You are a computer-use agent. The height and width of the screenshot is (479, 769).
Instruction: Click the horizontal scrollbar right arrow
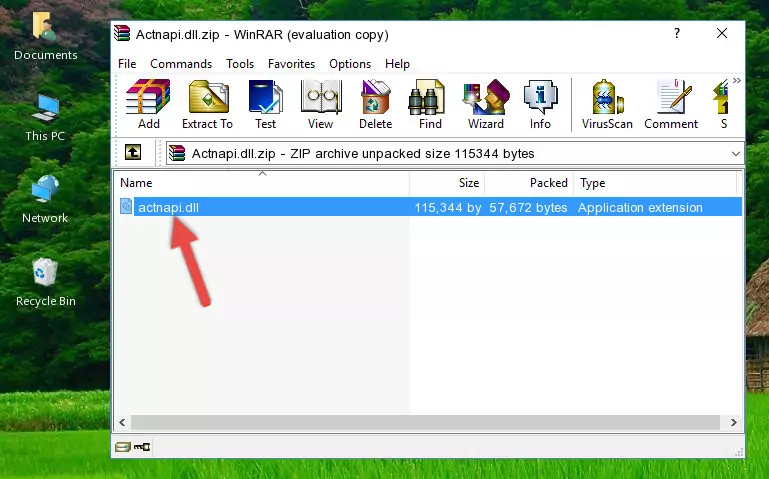point(733,422)
